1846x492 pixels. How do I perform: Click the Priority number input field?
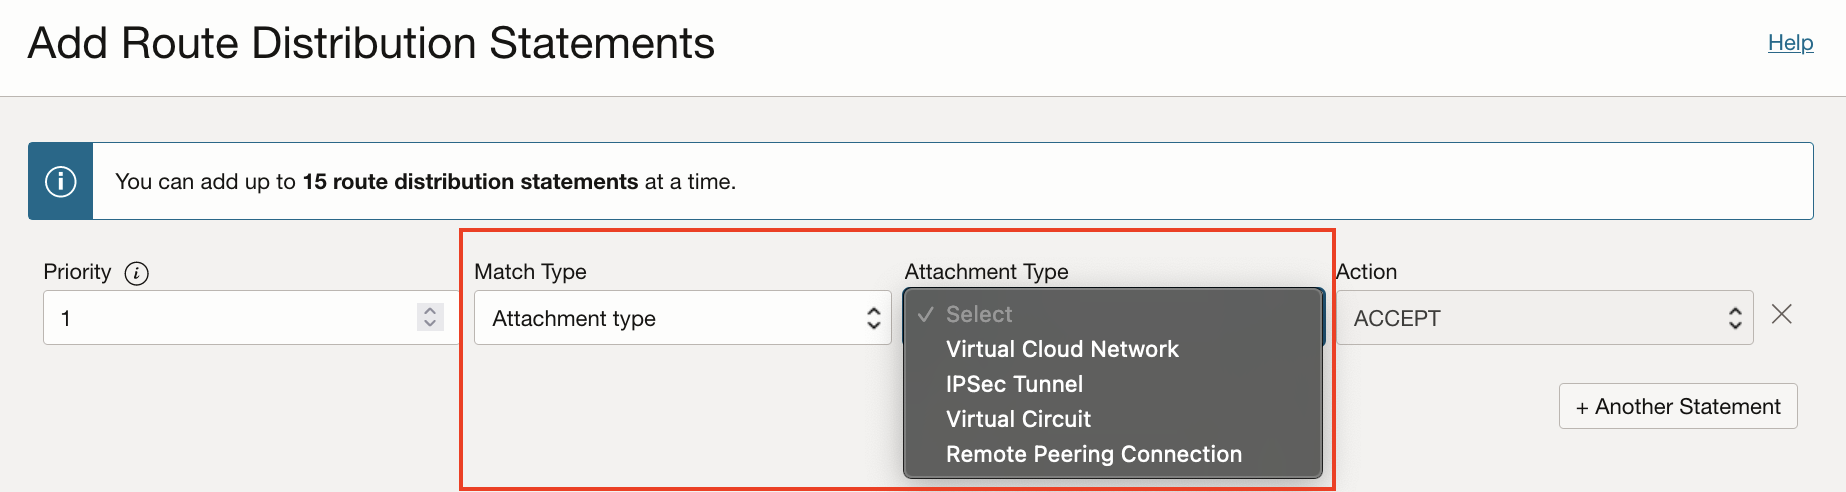(x=230, y=318)
